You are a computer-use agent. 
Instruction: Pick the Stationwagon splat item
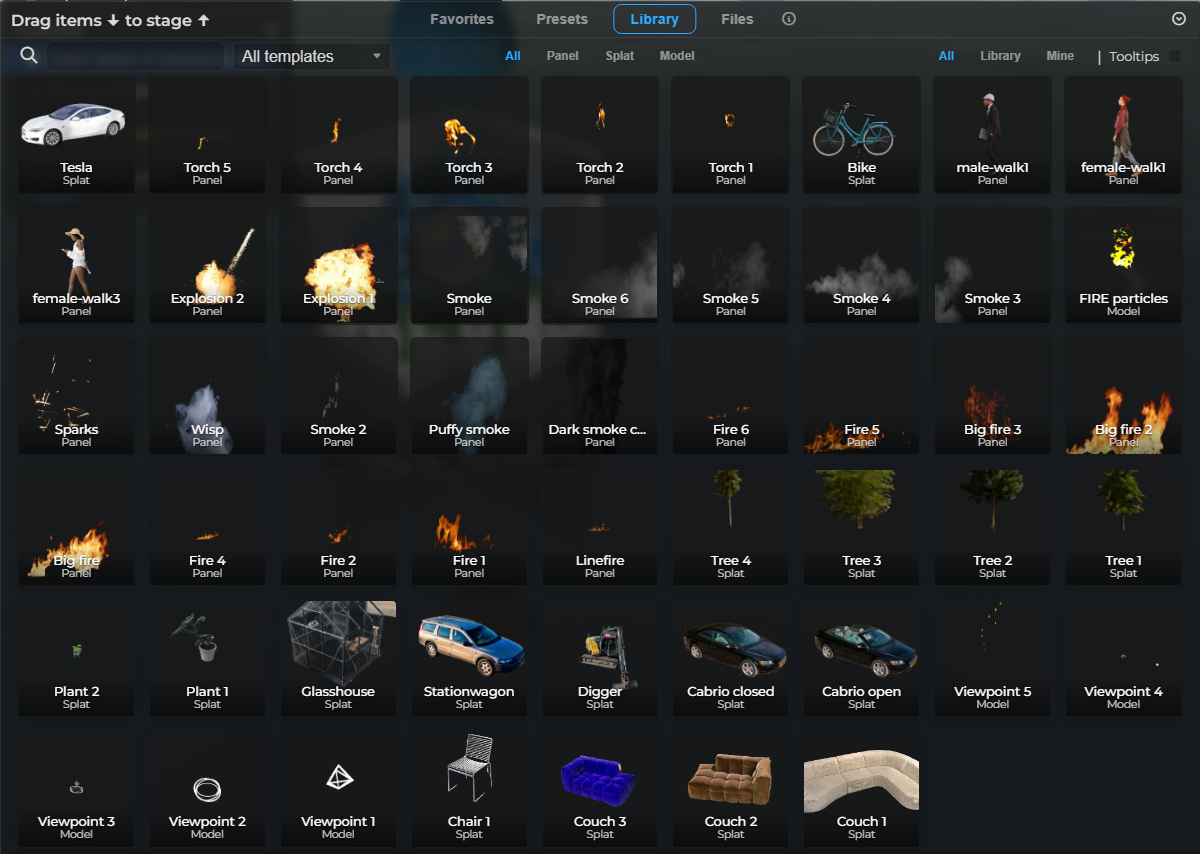click(469, 658)
